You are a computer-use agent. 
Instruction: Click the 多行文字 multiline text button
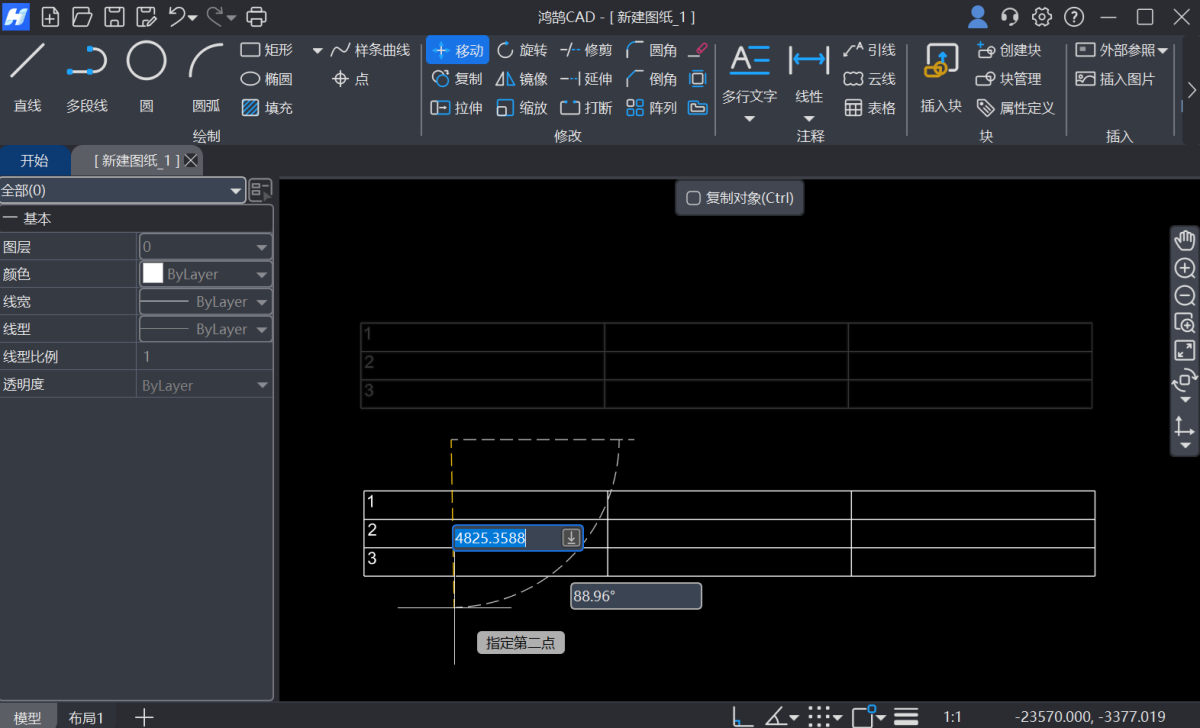point(750,75)
